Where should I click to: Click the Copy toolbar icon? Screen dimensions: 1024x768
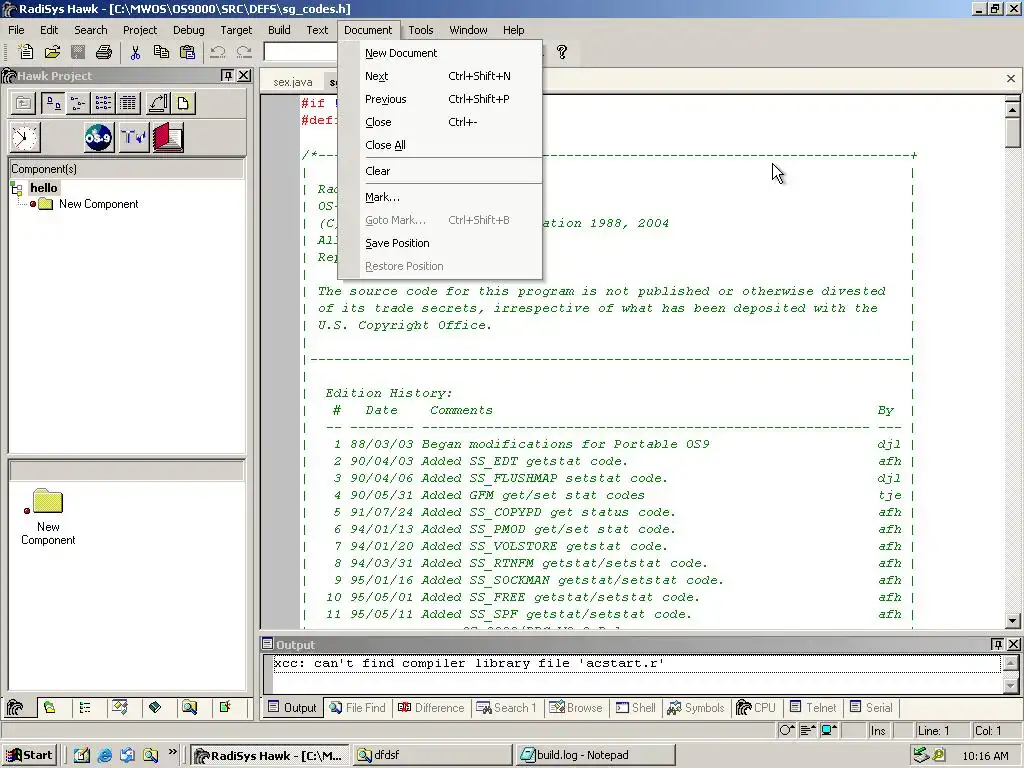161,52
